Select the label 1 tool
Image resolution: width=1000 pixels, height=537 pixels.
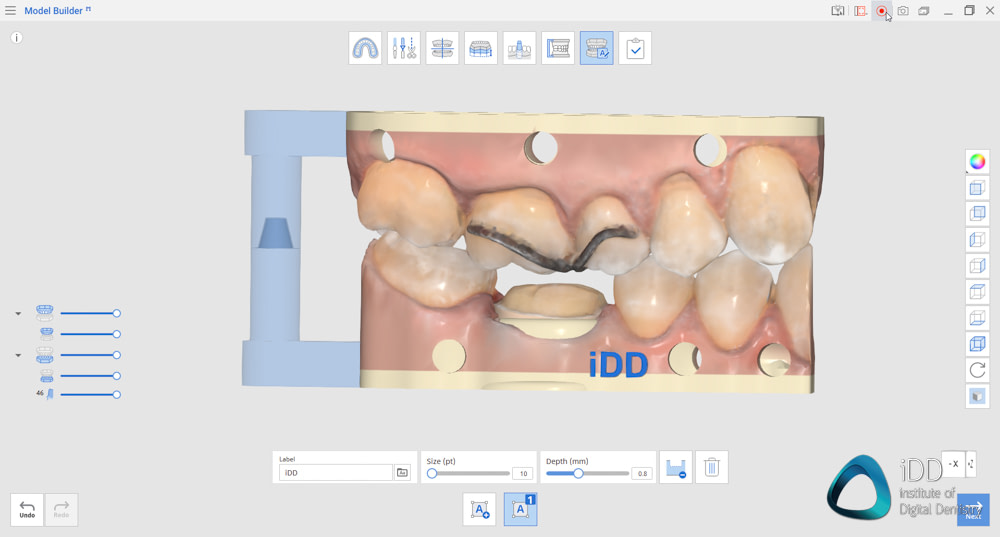(x=520, y=510)
